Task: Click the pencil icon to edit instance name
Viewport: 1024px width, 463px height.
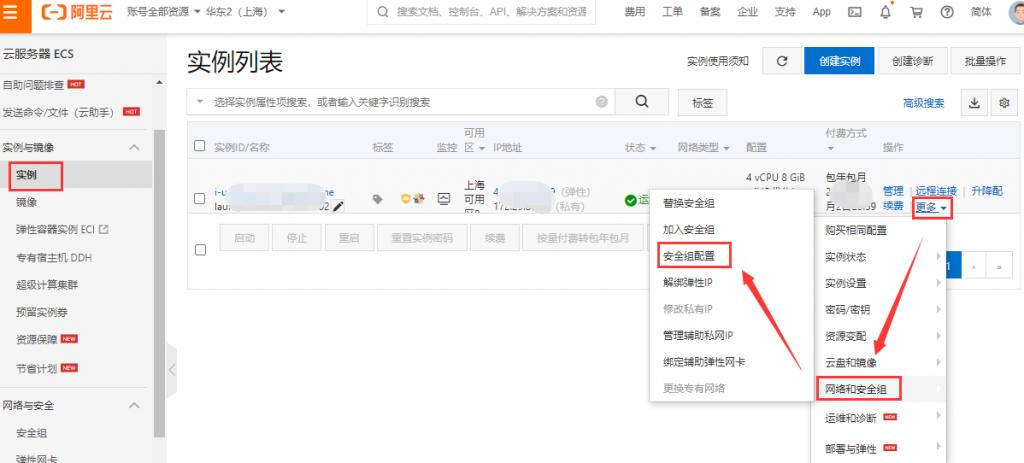Action: pos(339,206)
